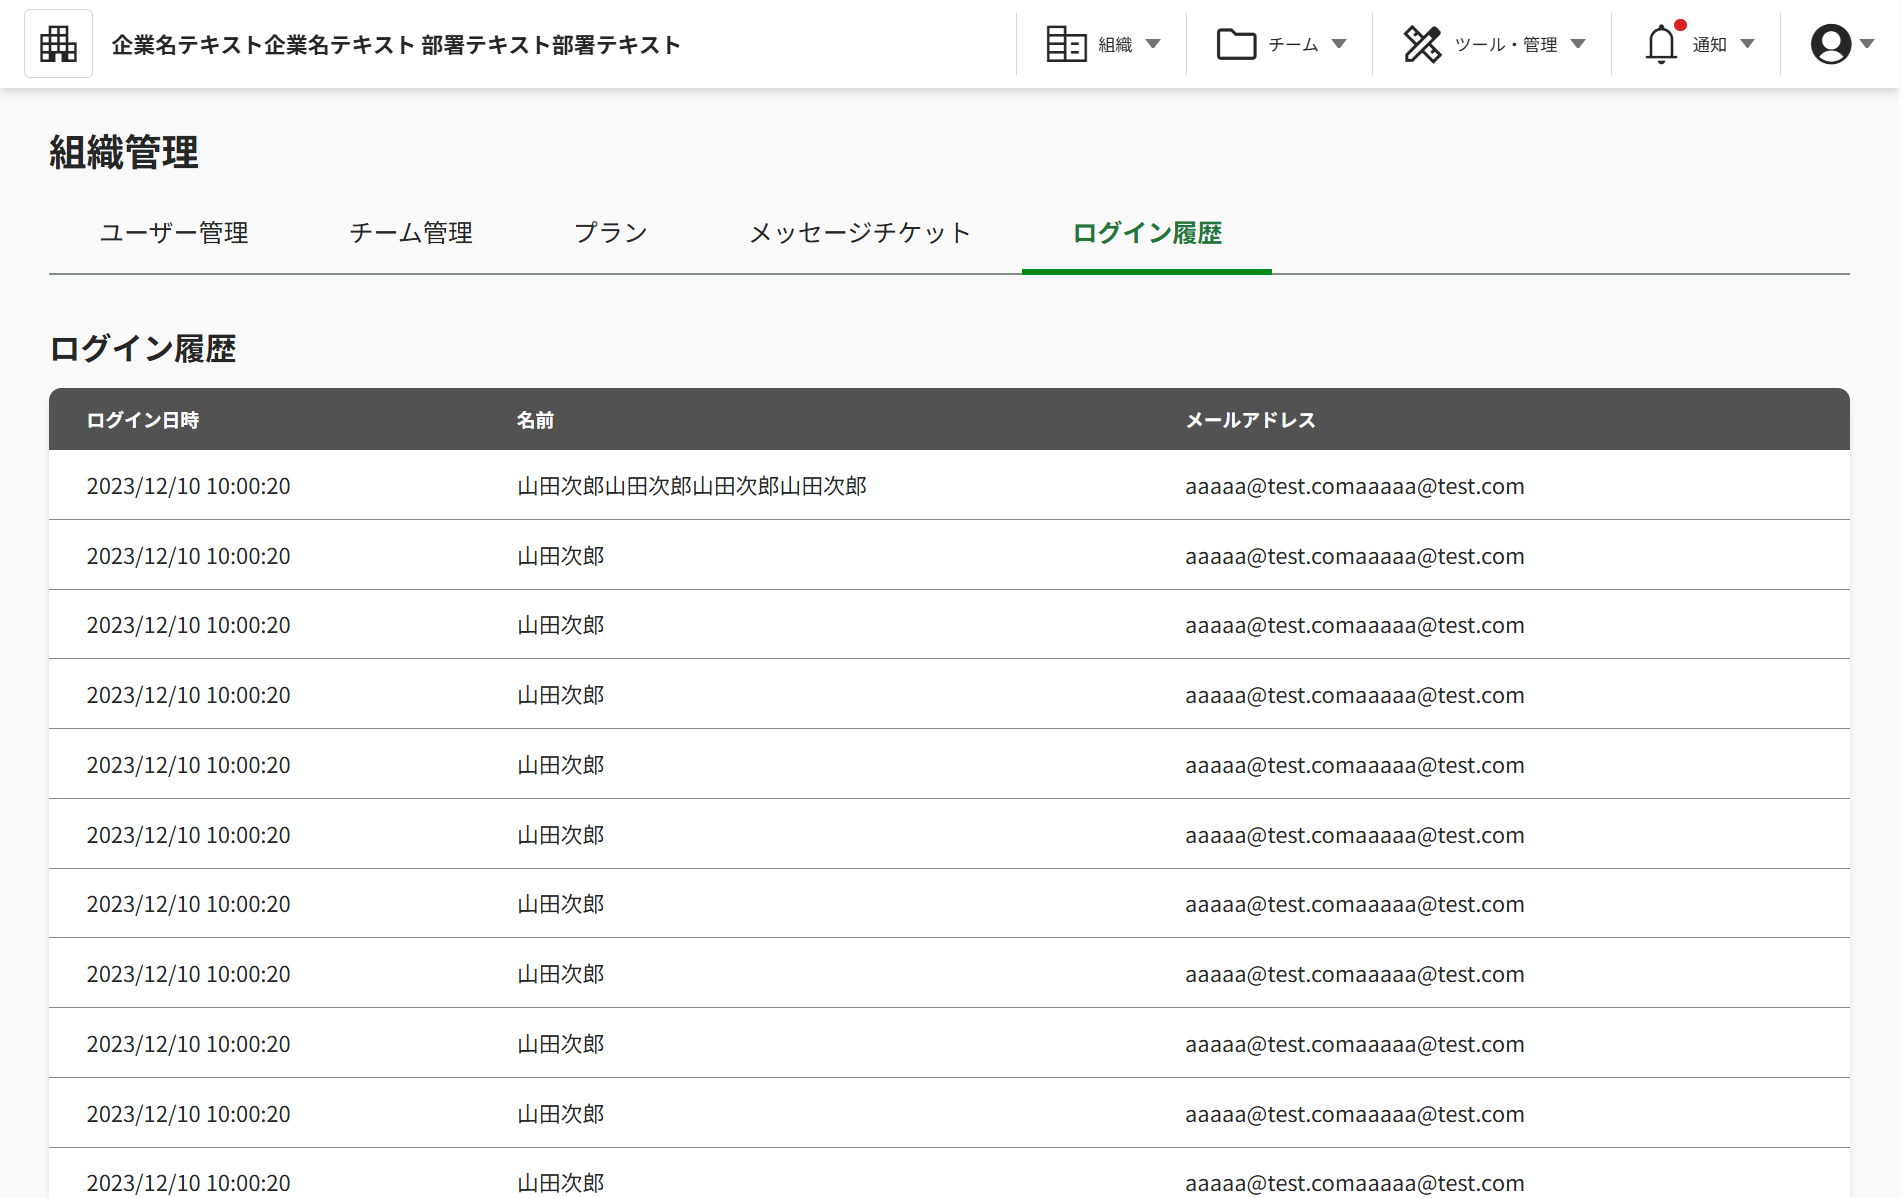Select the ログイン履歴 tab
The height and width of the screenshot is (1198, 1902).
click(1147, 233)
